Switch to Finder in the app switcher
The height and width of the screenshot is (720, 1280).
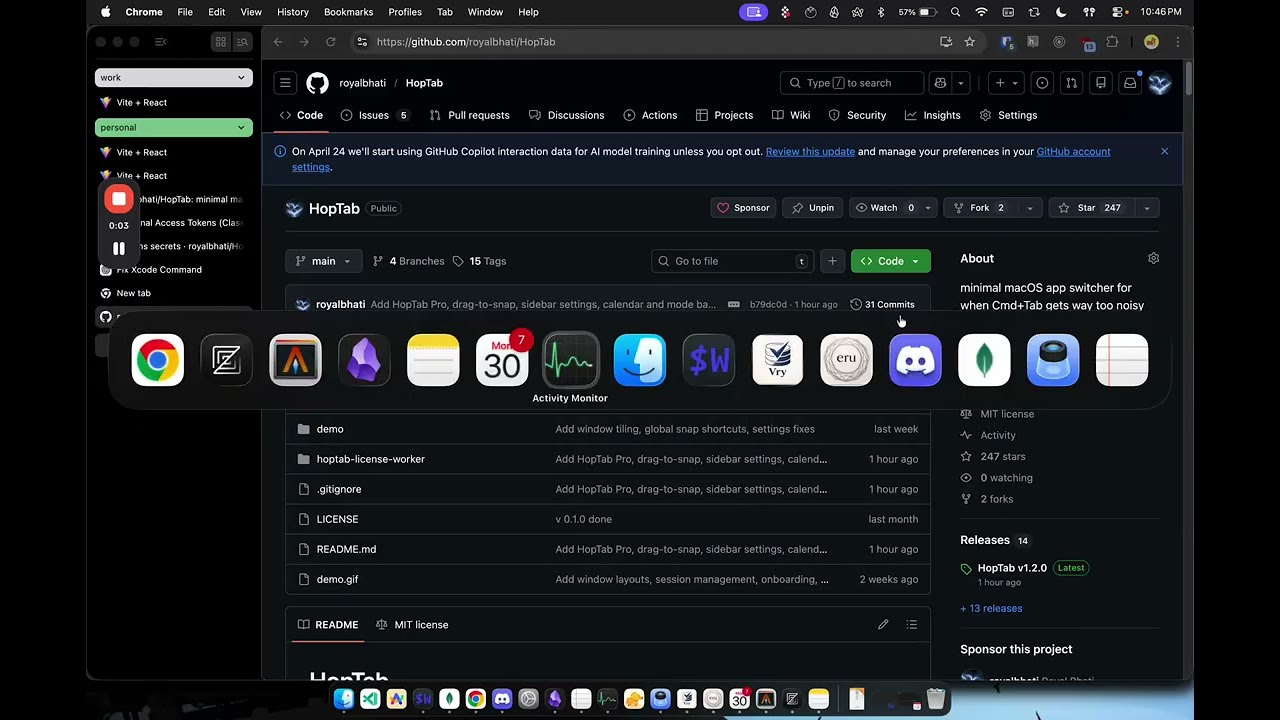[x=640, y=360]
